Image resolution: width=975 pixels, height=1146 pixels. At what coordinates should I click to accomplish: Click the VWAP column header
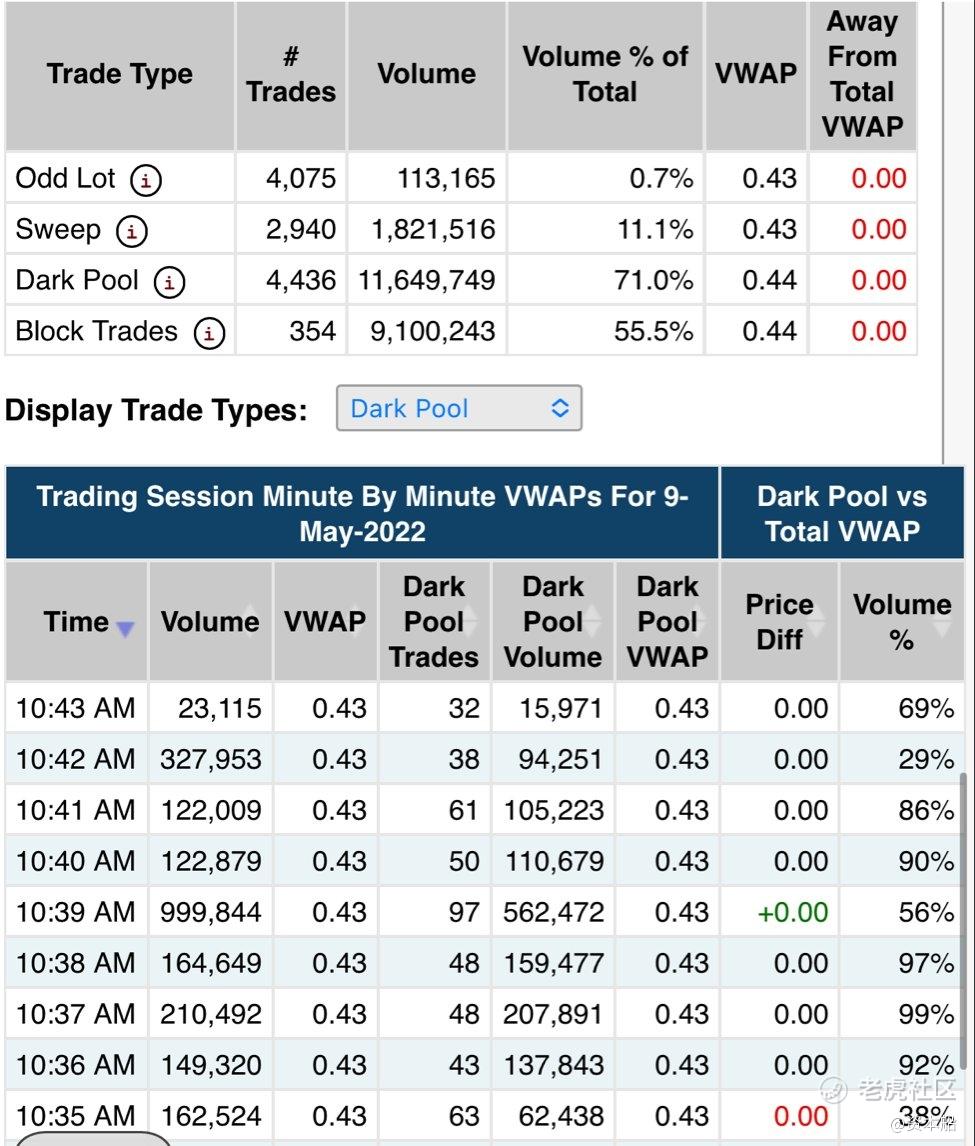[x=325, y=622]
